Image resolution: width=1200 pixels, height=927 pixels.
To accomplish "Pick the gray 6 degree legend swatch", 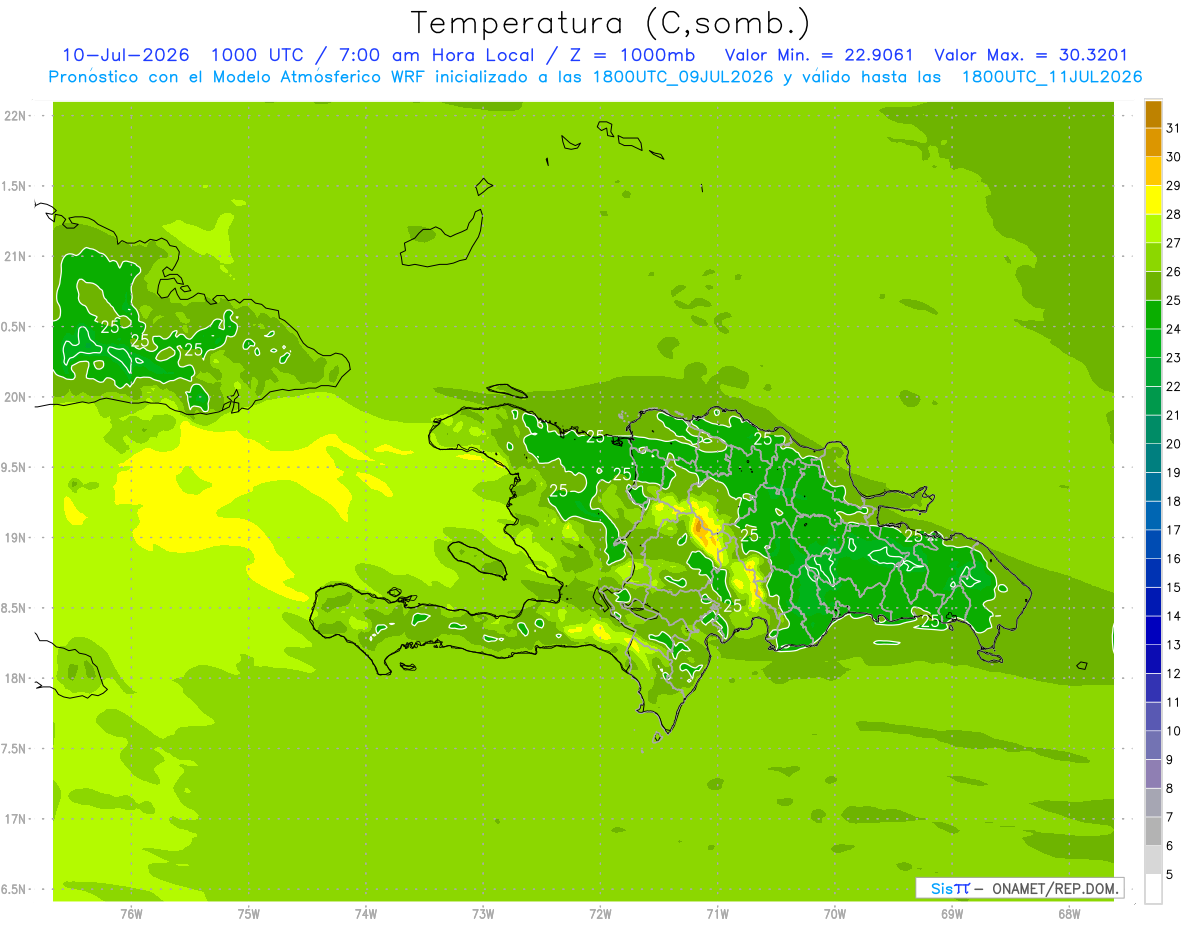I will pyautogui.click(x=1153, y=831).
